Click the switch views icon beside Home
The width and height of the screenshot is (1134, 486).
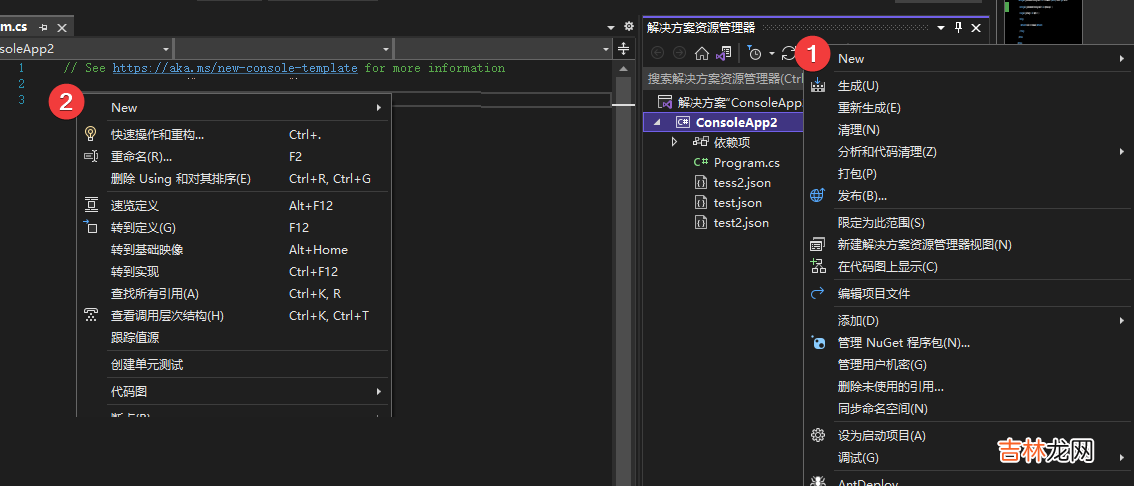coord(724,53)
